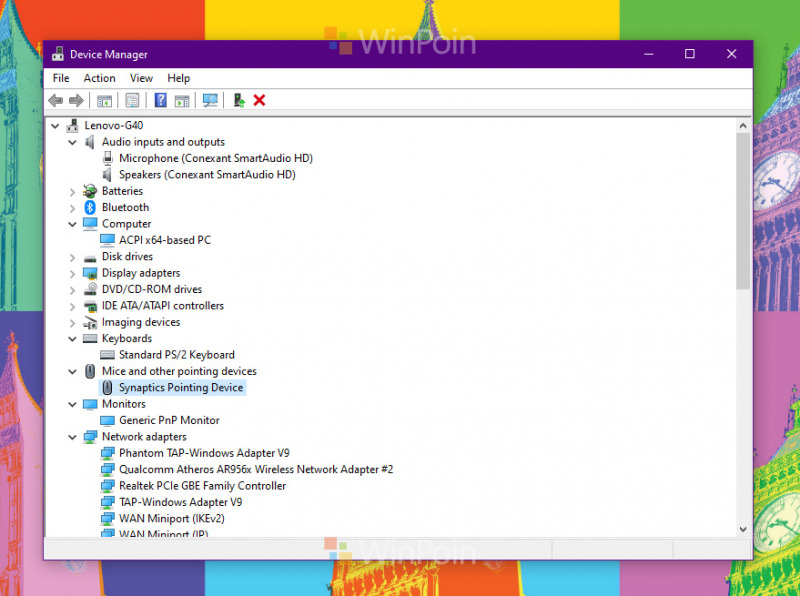Click the scrollbar up arrow
Viewport: 800px width, 596px height.
click(743, 126)
